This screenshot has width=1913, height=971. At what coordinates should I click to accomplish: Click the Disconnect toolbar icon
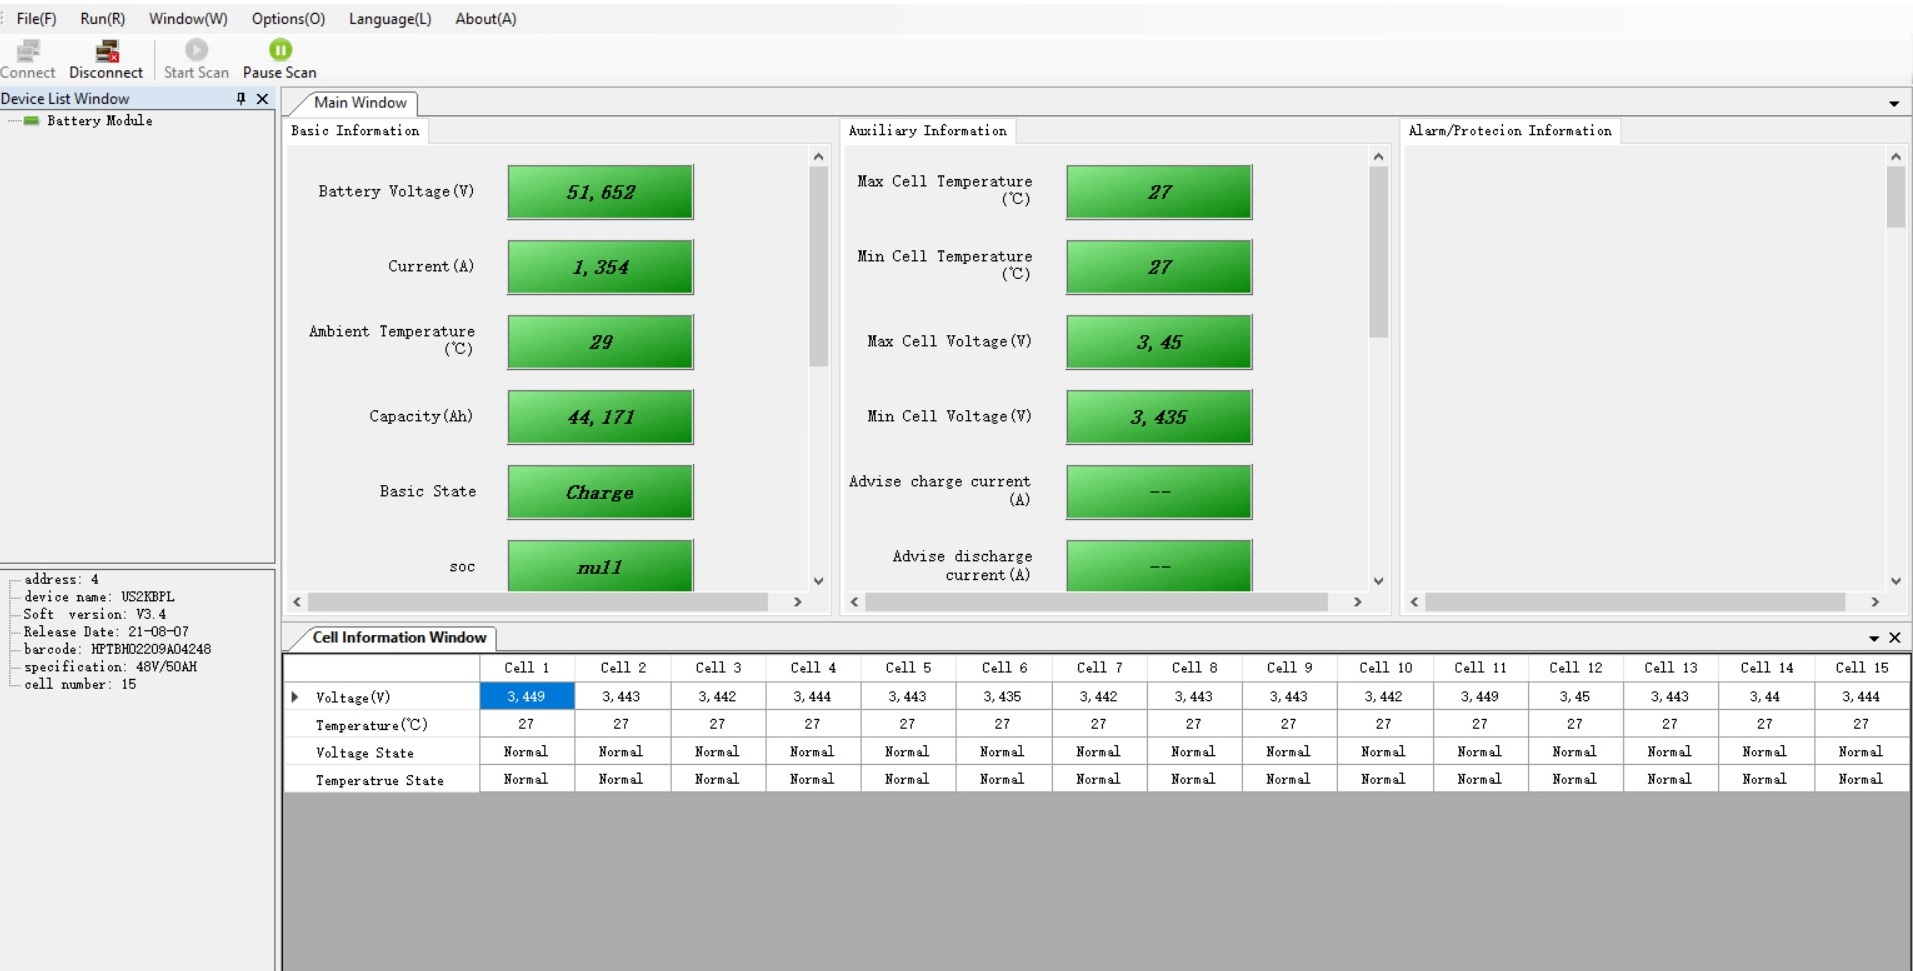click(106, 51)
